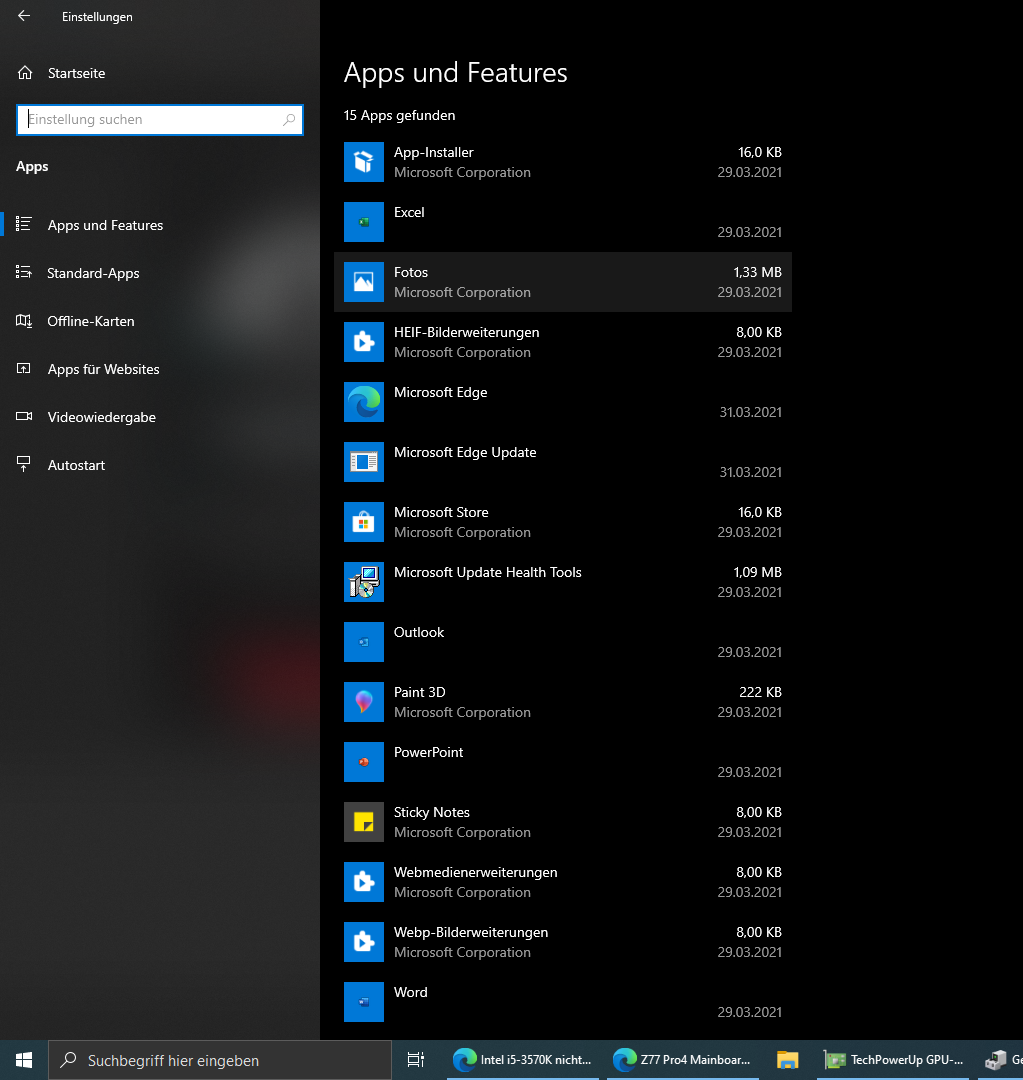Click the Webp-Bilderweiterungen icon
Image resolution: width=1023 pixels, height=1080 pixels.
(364, 942)
